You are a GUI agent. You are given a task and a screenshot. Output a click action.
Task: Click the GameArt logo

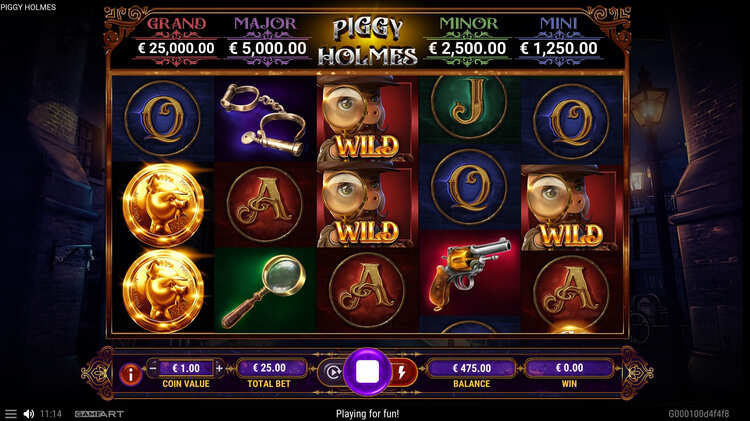(x=99, y=414)
